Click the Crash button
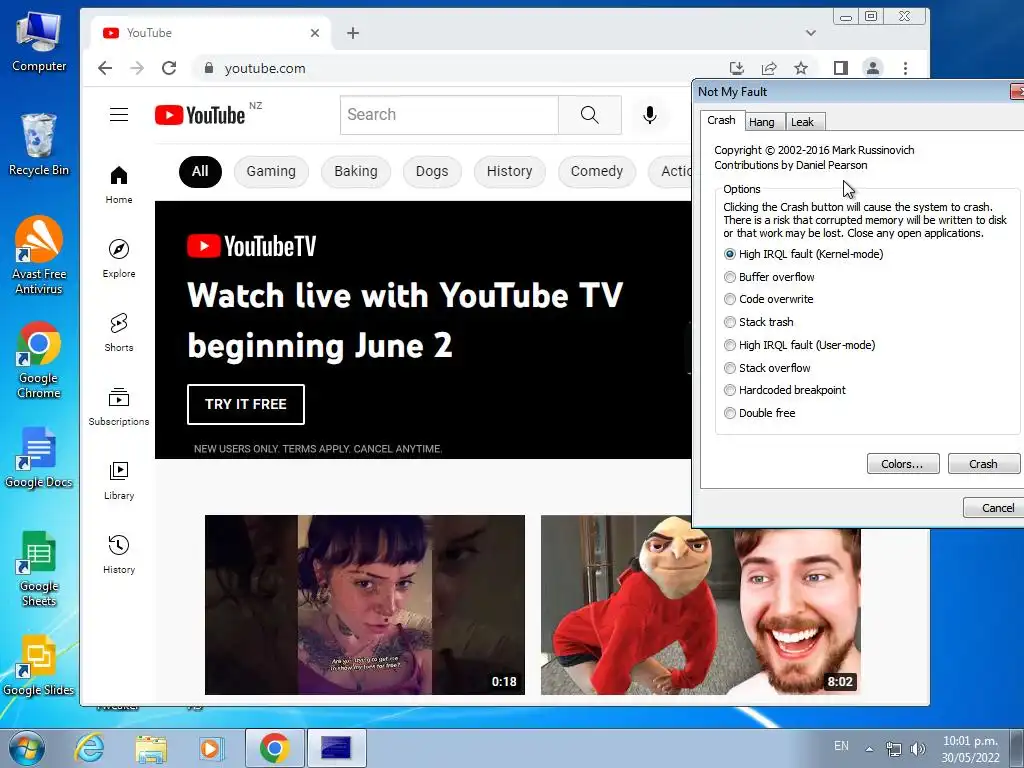The image size is (1024, 768). point(984,464)
